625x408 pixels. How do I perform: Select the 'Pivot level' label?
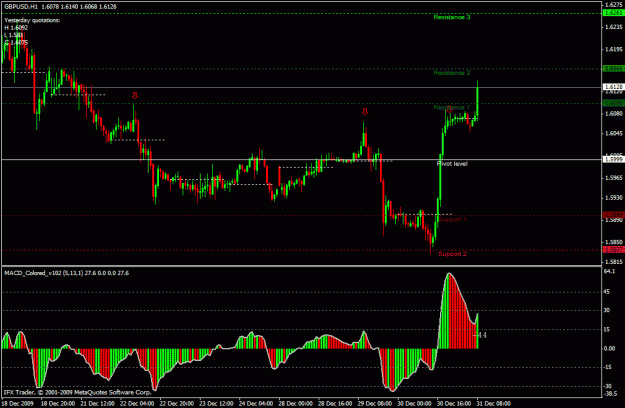pyautogui.click(x=452, y=163)
